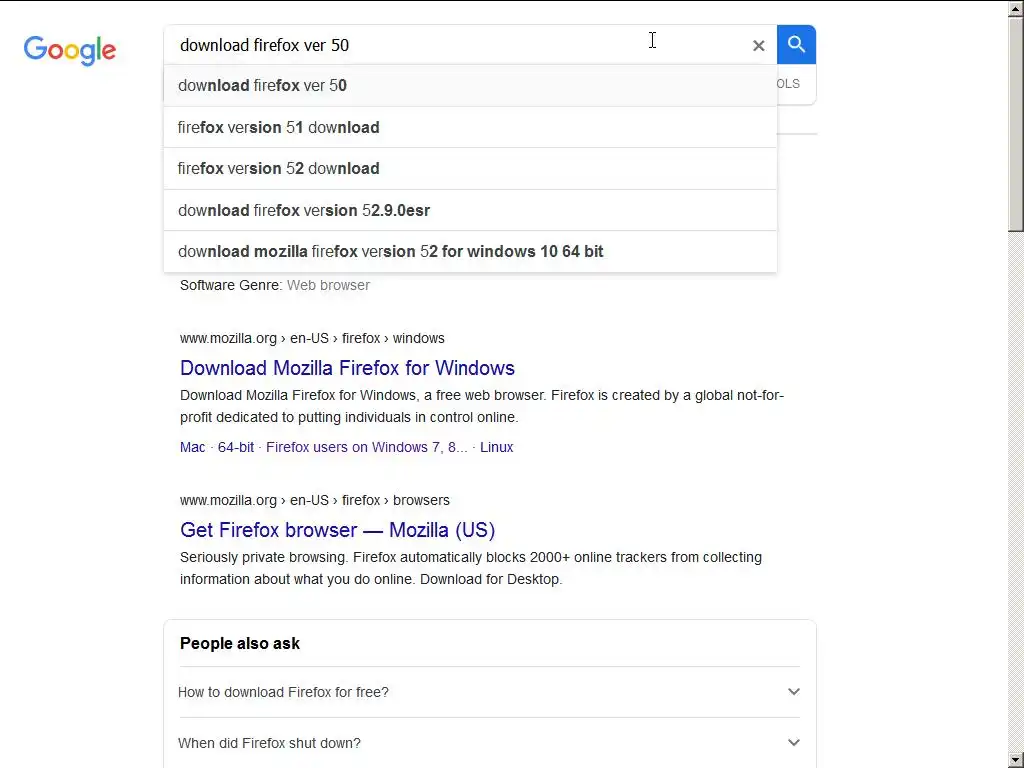Choose suggestion for windows 10 64 bit
This screenshot has height=768, width=1024.
tap(470, 251)
